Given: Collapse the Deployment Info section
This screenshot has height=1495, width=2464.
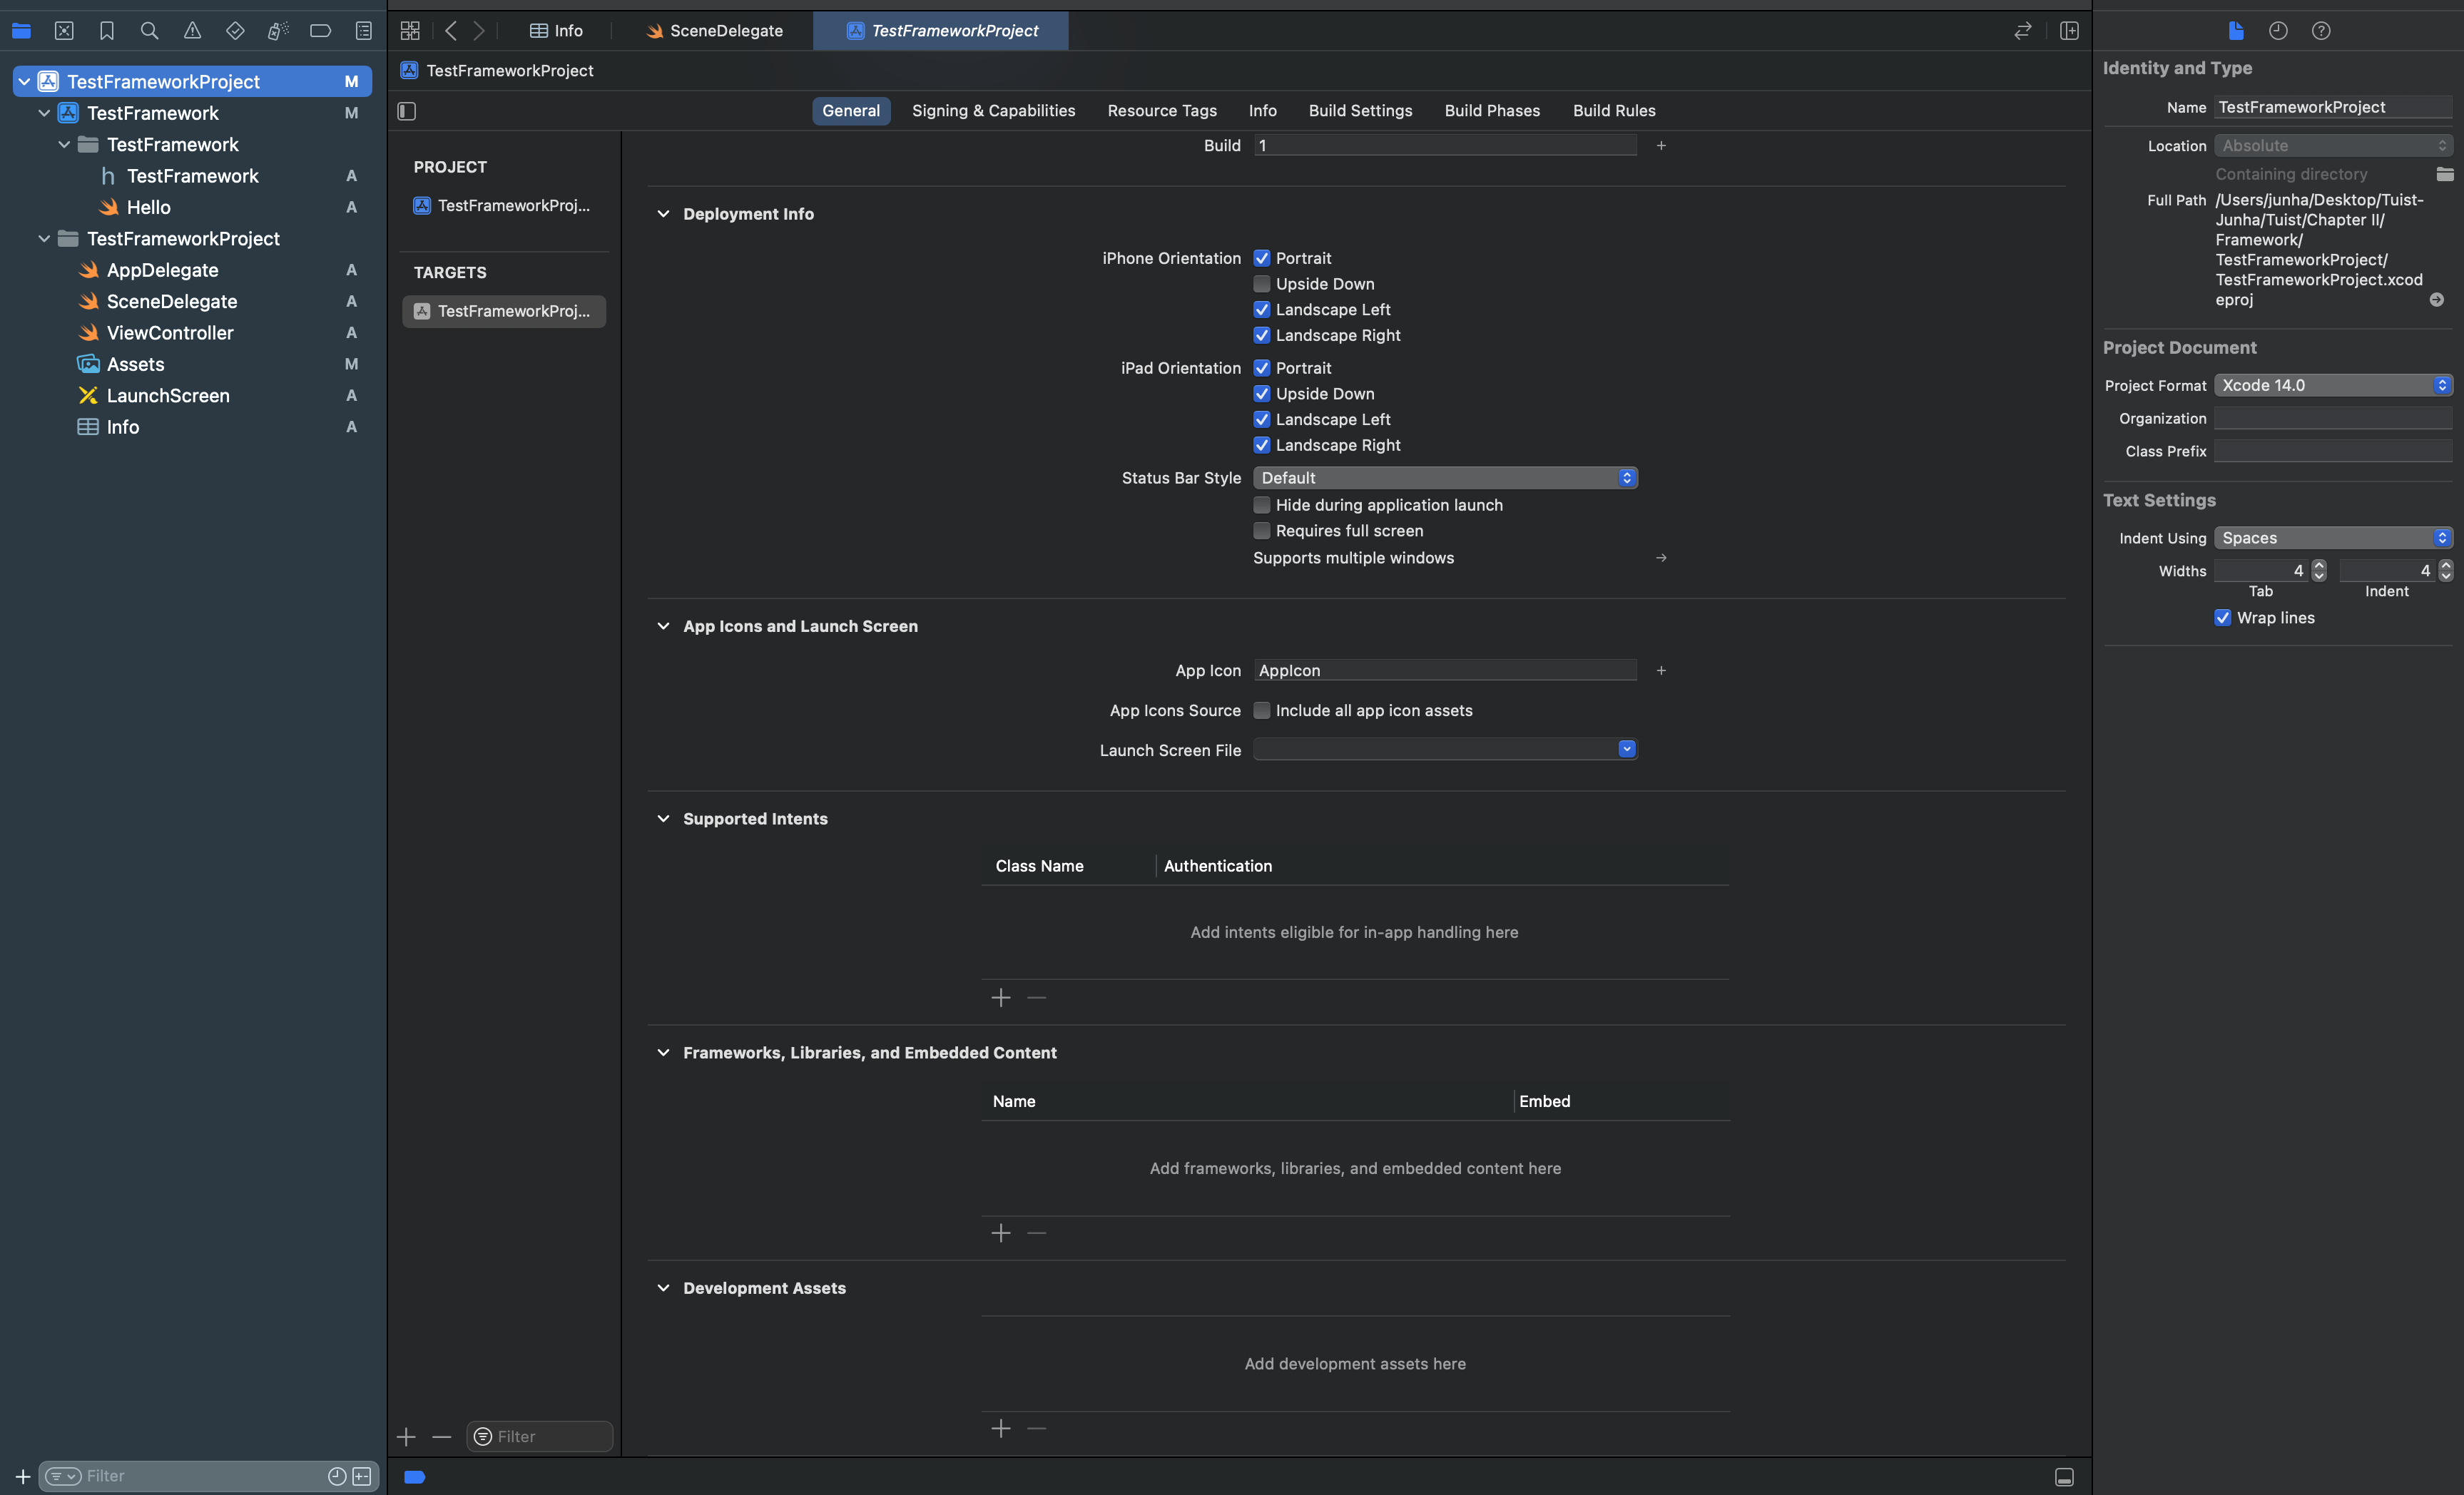Looking at the screenshot, I should click(x=663, y=214).
